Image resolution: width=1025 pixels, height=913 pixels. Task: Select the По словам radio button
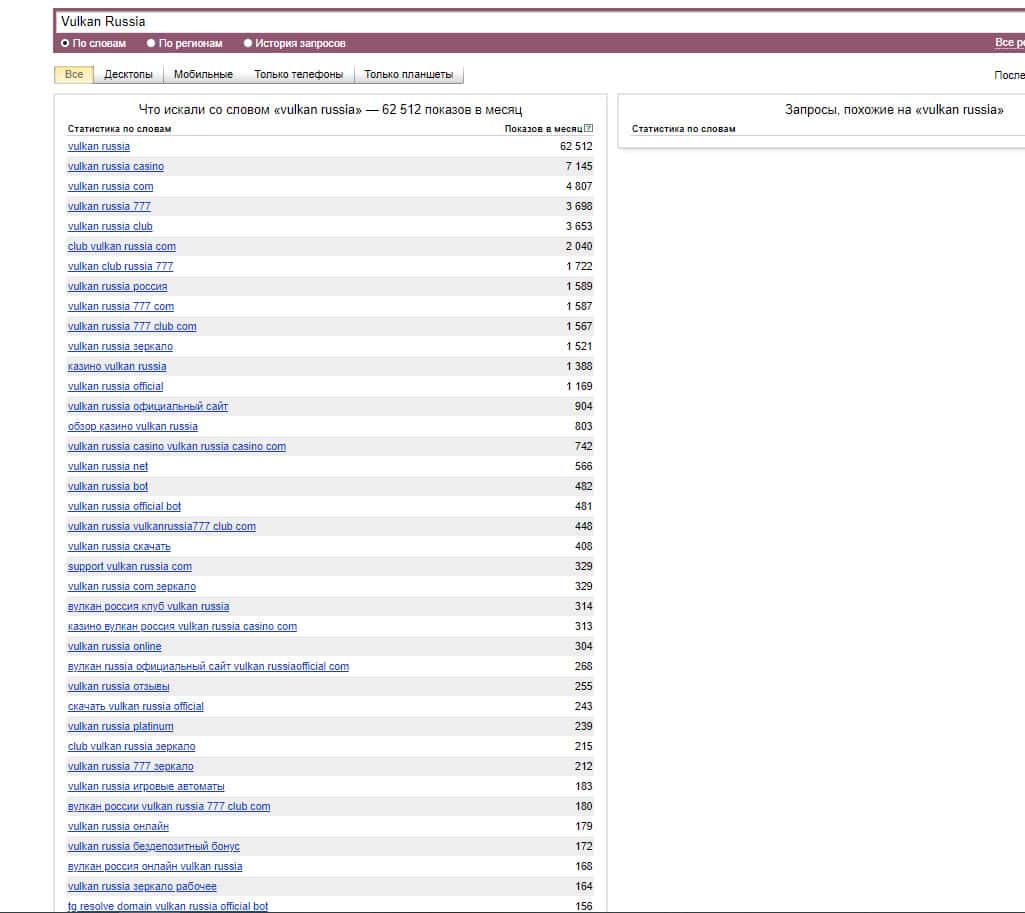65,43
